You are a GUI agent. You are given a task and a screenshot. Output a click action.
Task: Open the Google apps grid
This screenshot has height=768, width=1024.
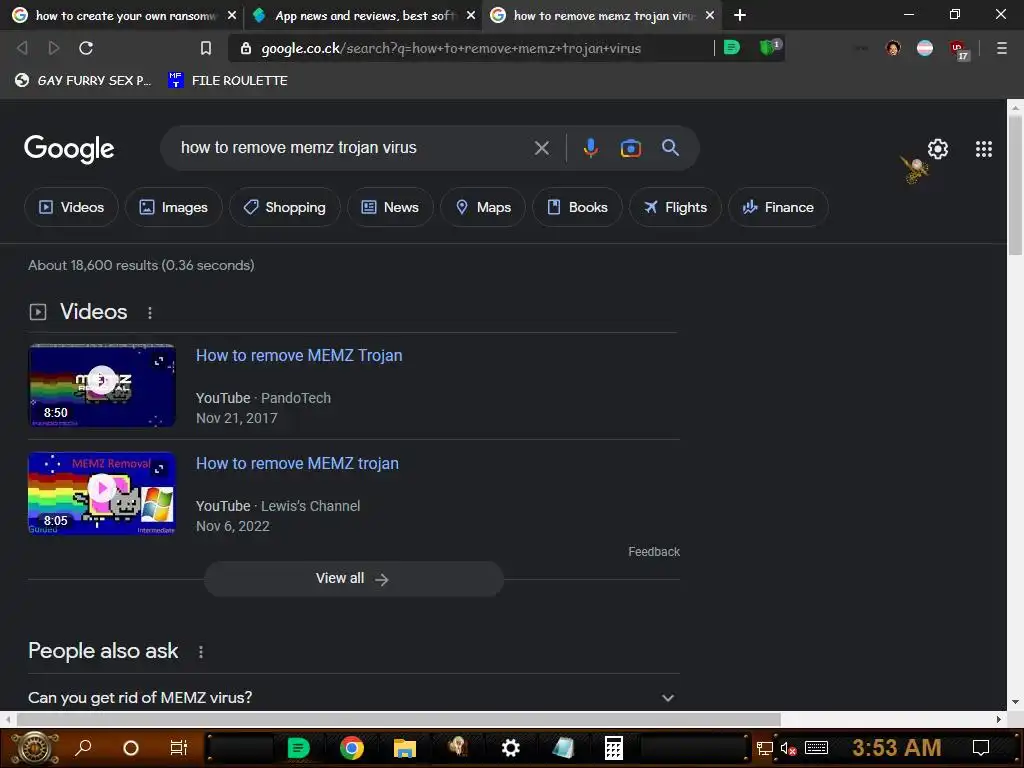pos(984,149)
